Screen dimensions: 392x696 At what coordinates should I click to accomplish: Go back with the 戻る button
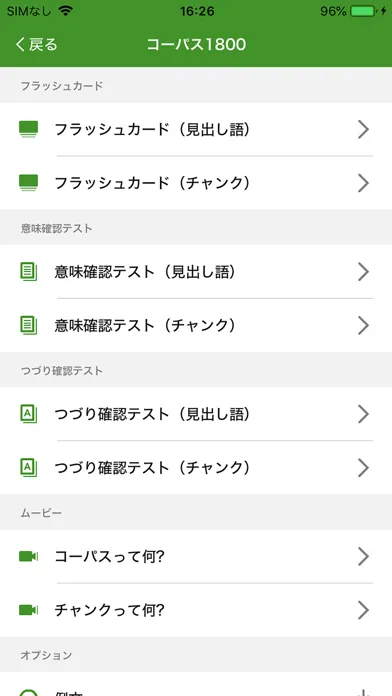36,44
